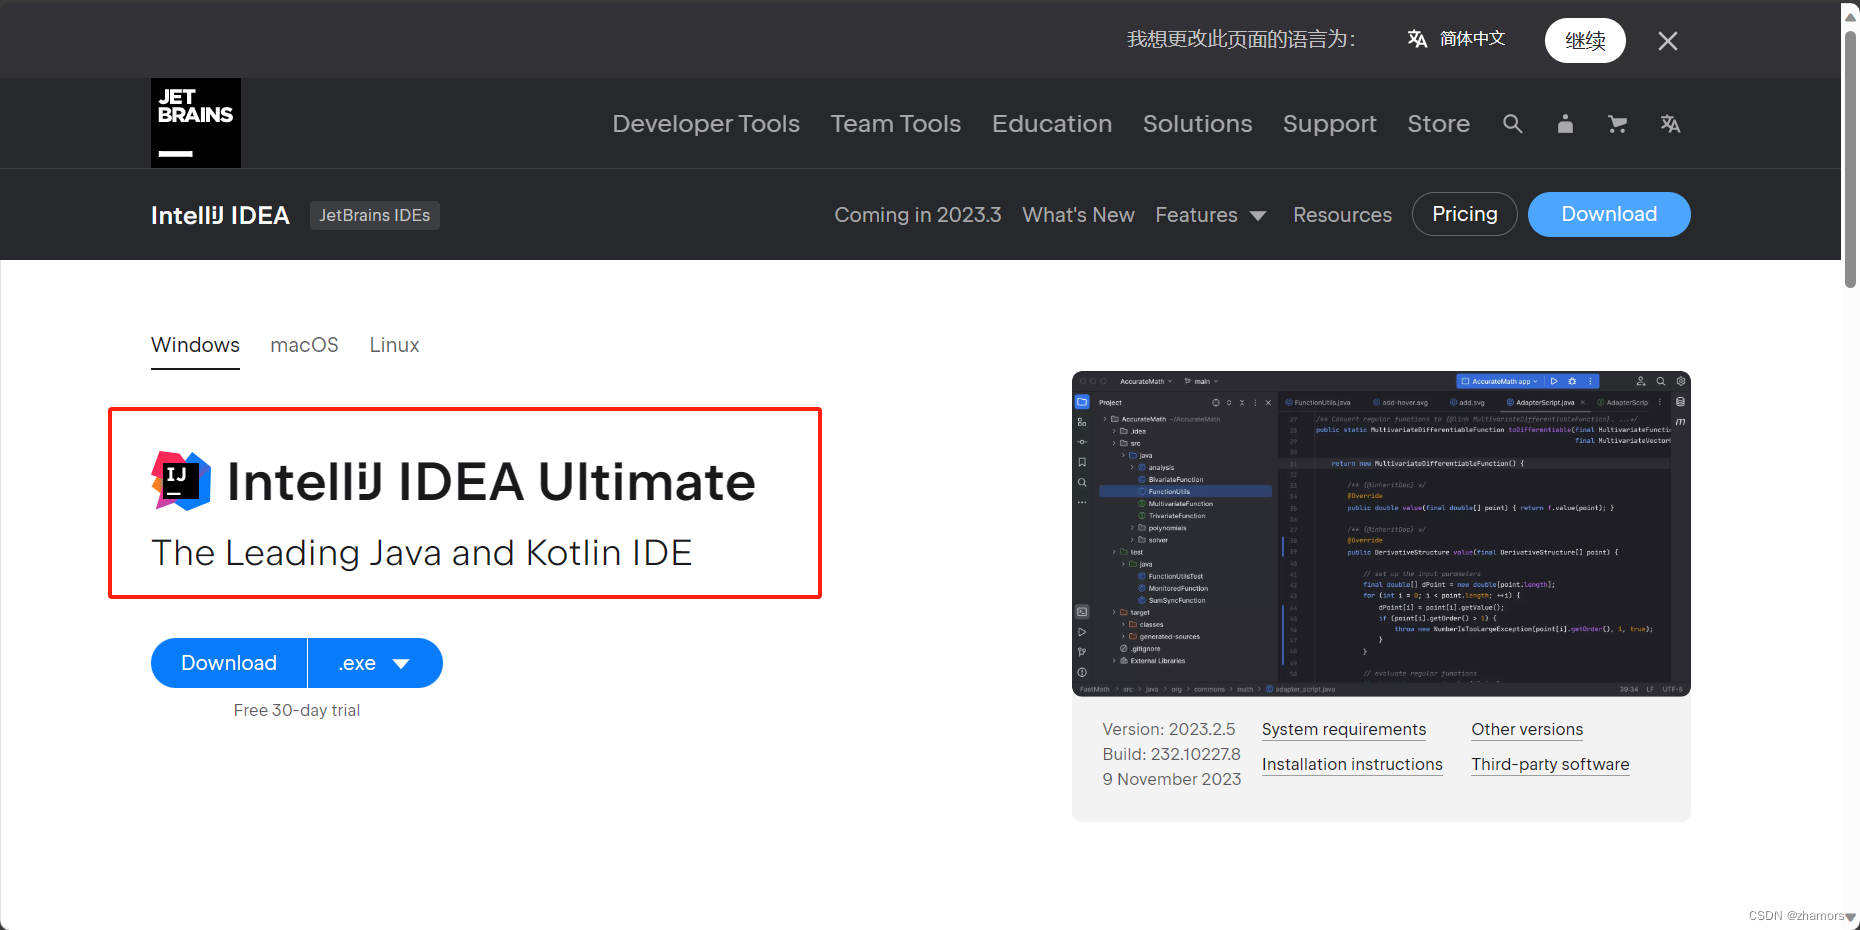Image resolution: width=1860 pixels, height=930 pixels.
Task: Click The Leading Java and Kotlin IDE tagline
Action: 422,553
